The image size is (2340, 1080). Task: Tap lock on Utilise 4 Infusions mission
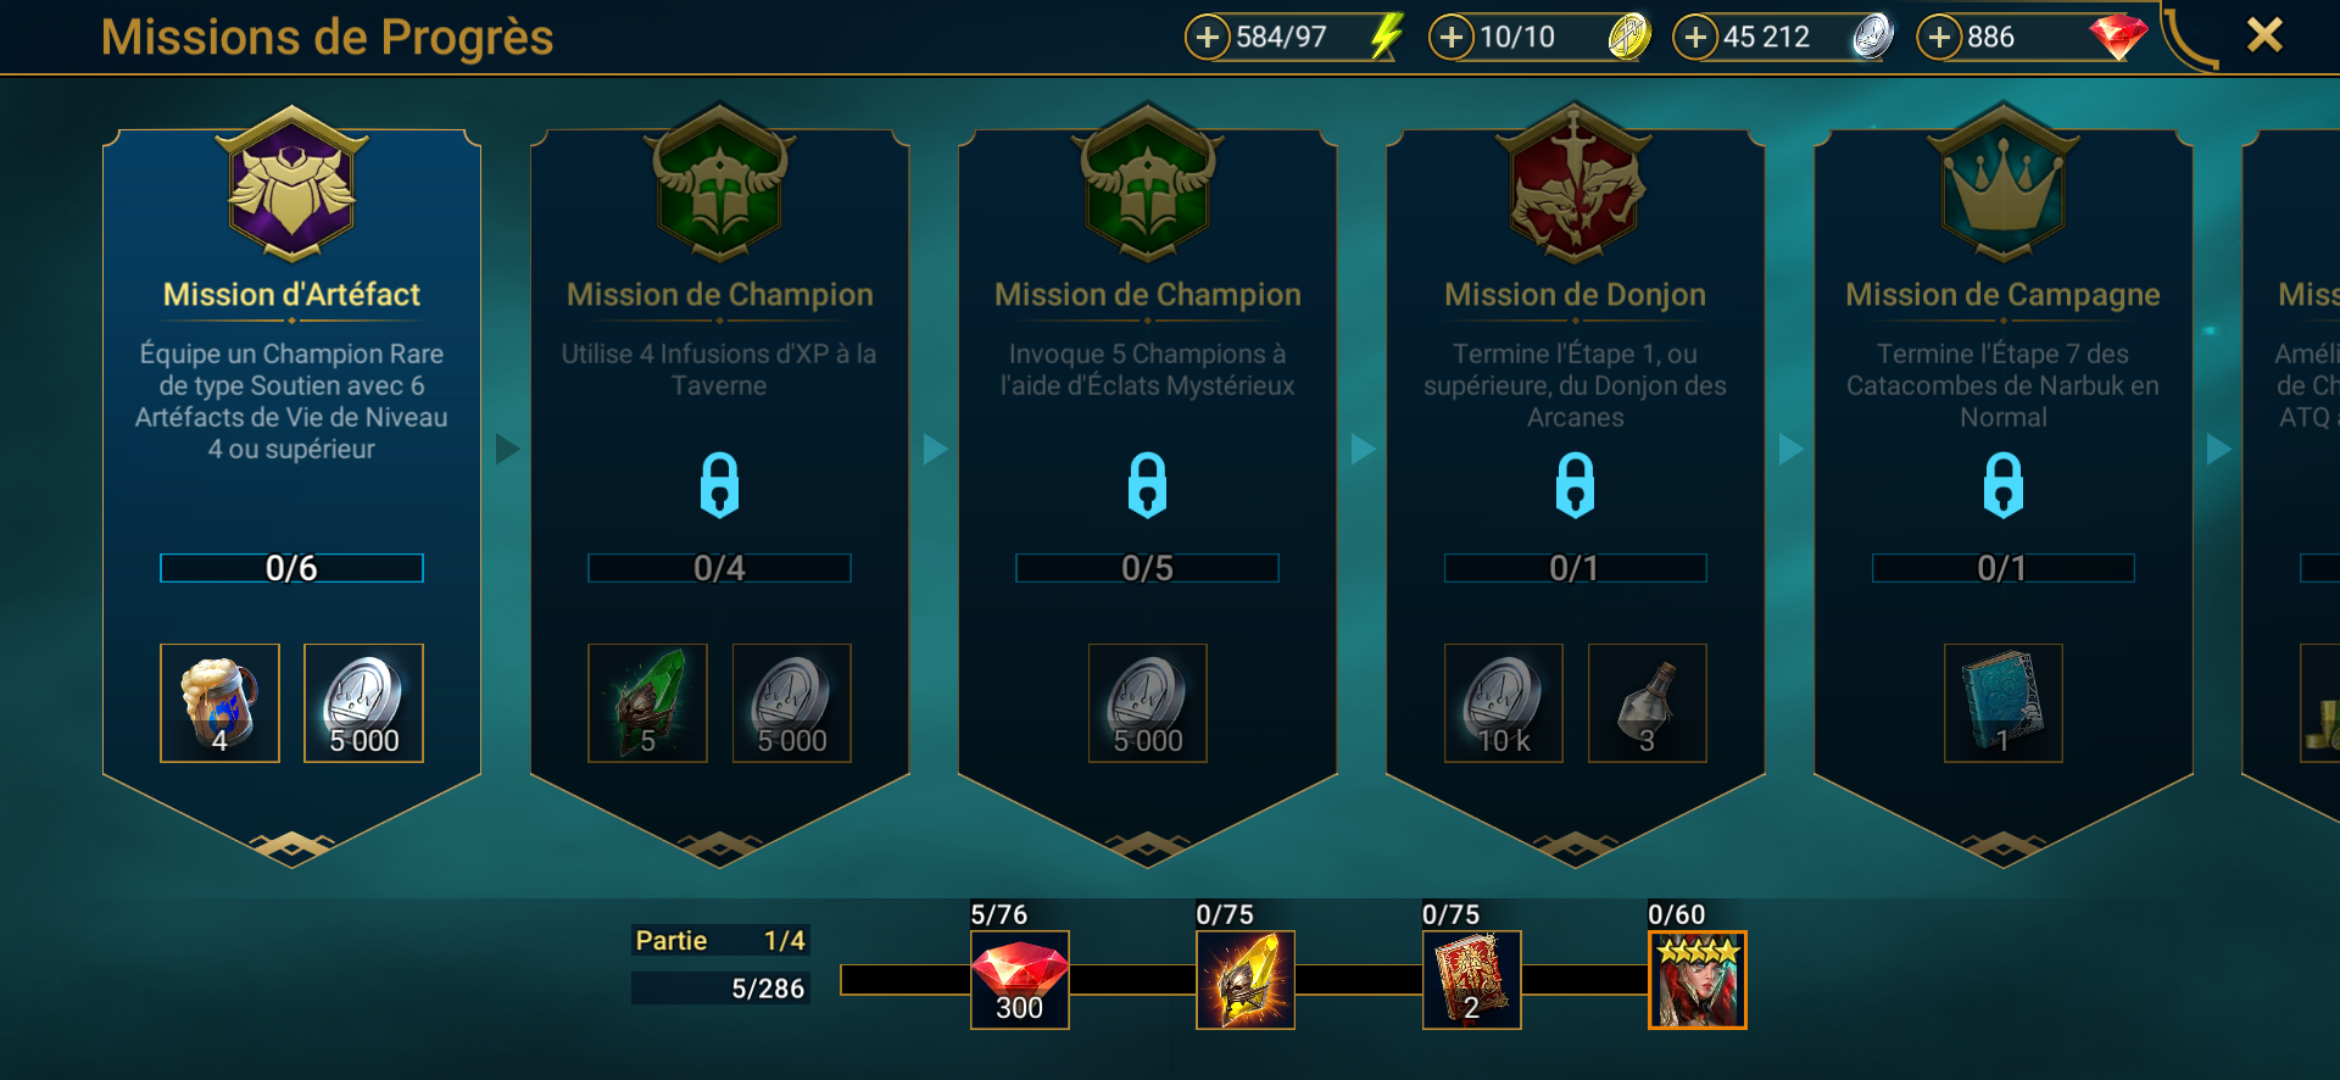point(719,485)
